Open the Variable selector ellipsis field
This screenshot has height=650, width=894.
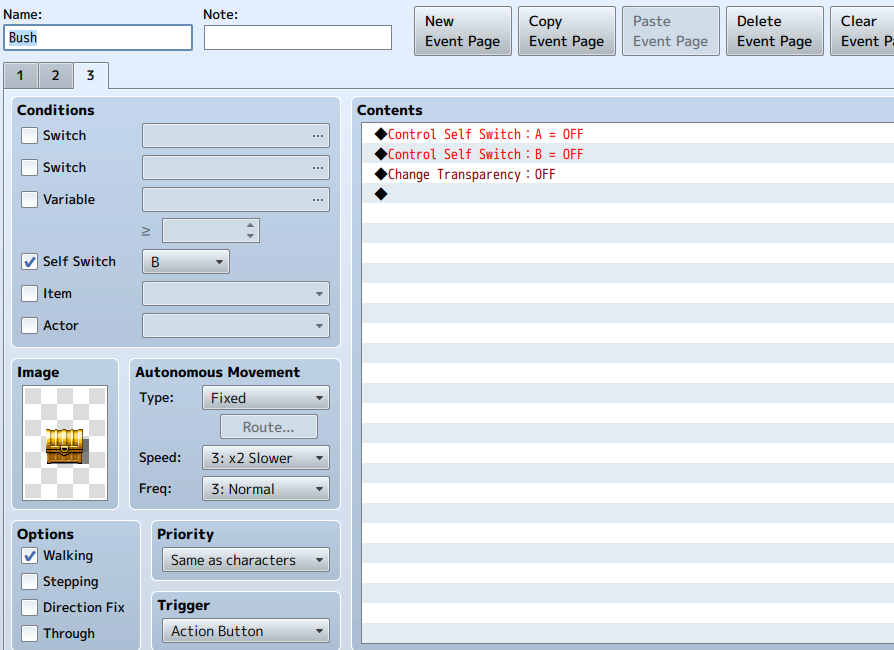(236, 200)
